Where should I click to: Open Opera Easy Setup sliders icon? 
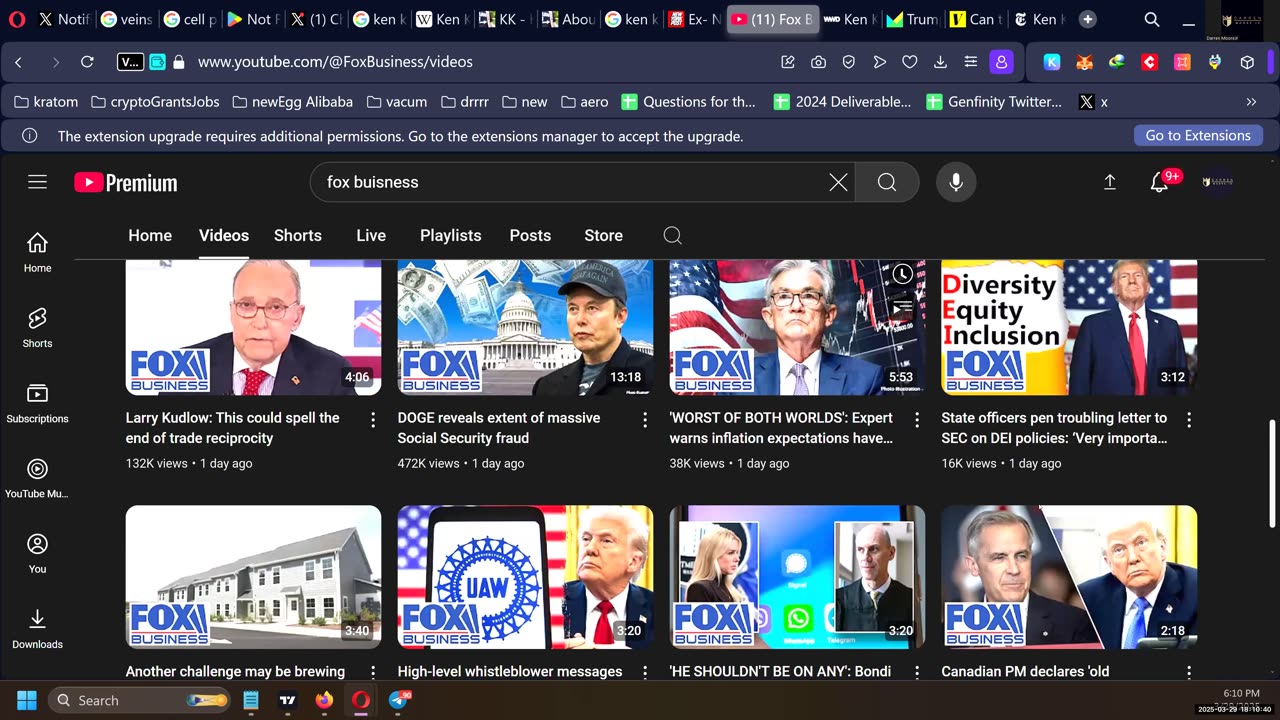tap(970, 62)
